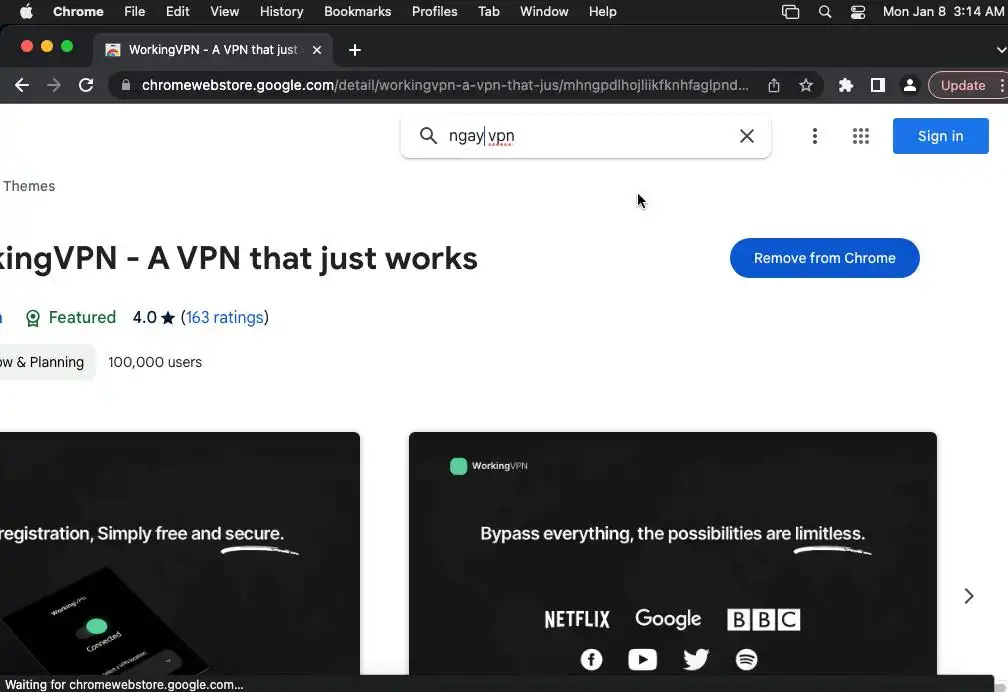This screenshot has width=1008, height=692.
Task: Click the green Connected toggle in screenshot
Action: coord(93,628)
